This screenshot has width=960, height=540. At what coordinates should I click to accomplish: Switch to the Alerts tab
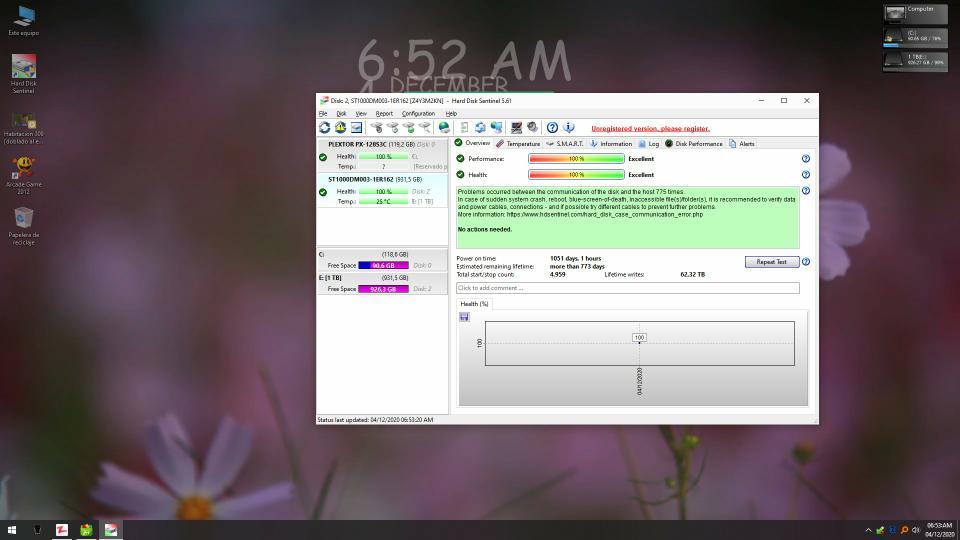click(x=741, y=144)
